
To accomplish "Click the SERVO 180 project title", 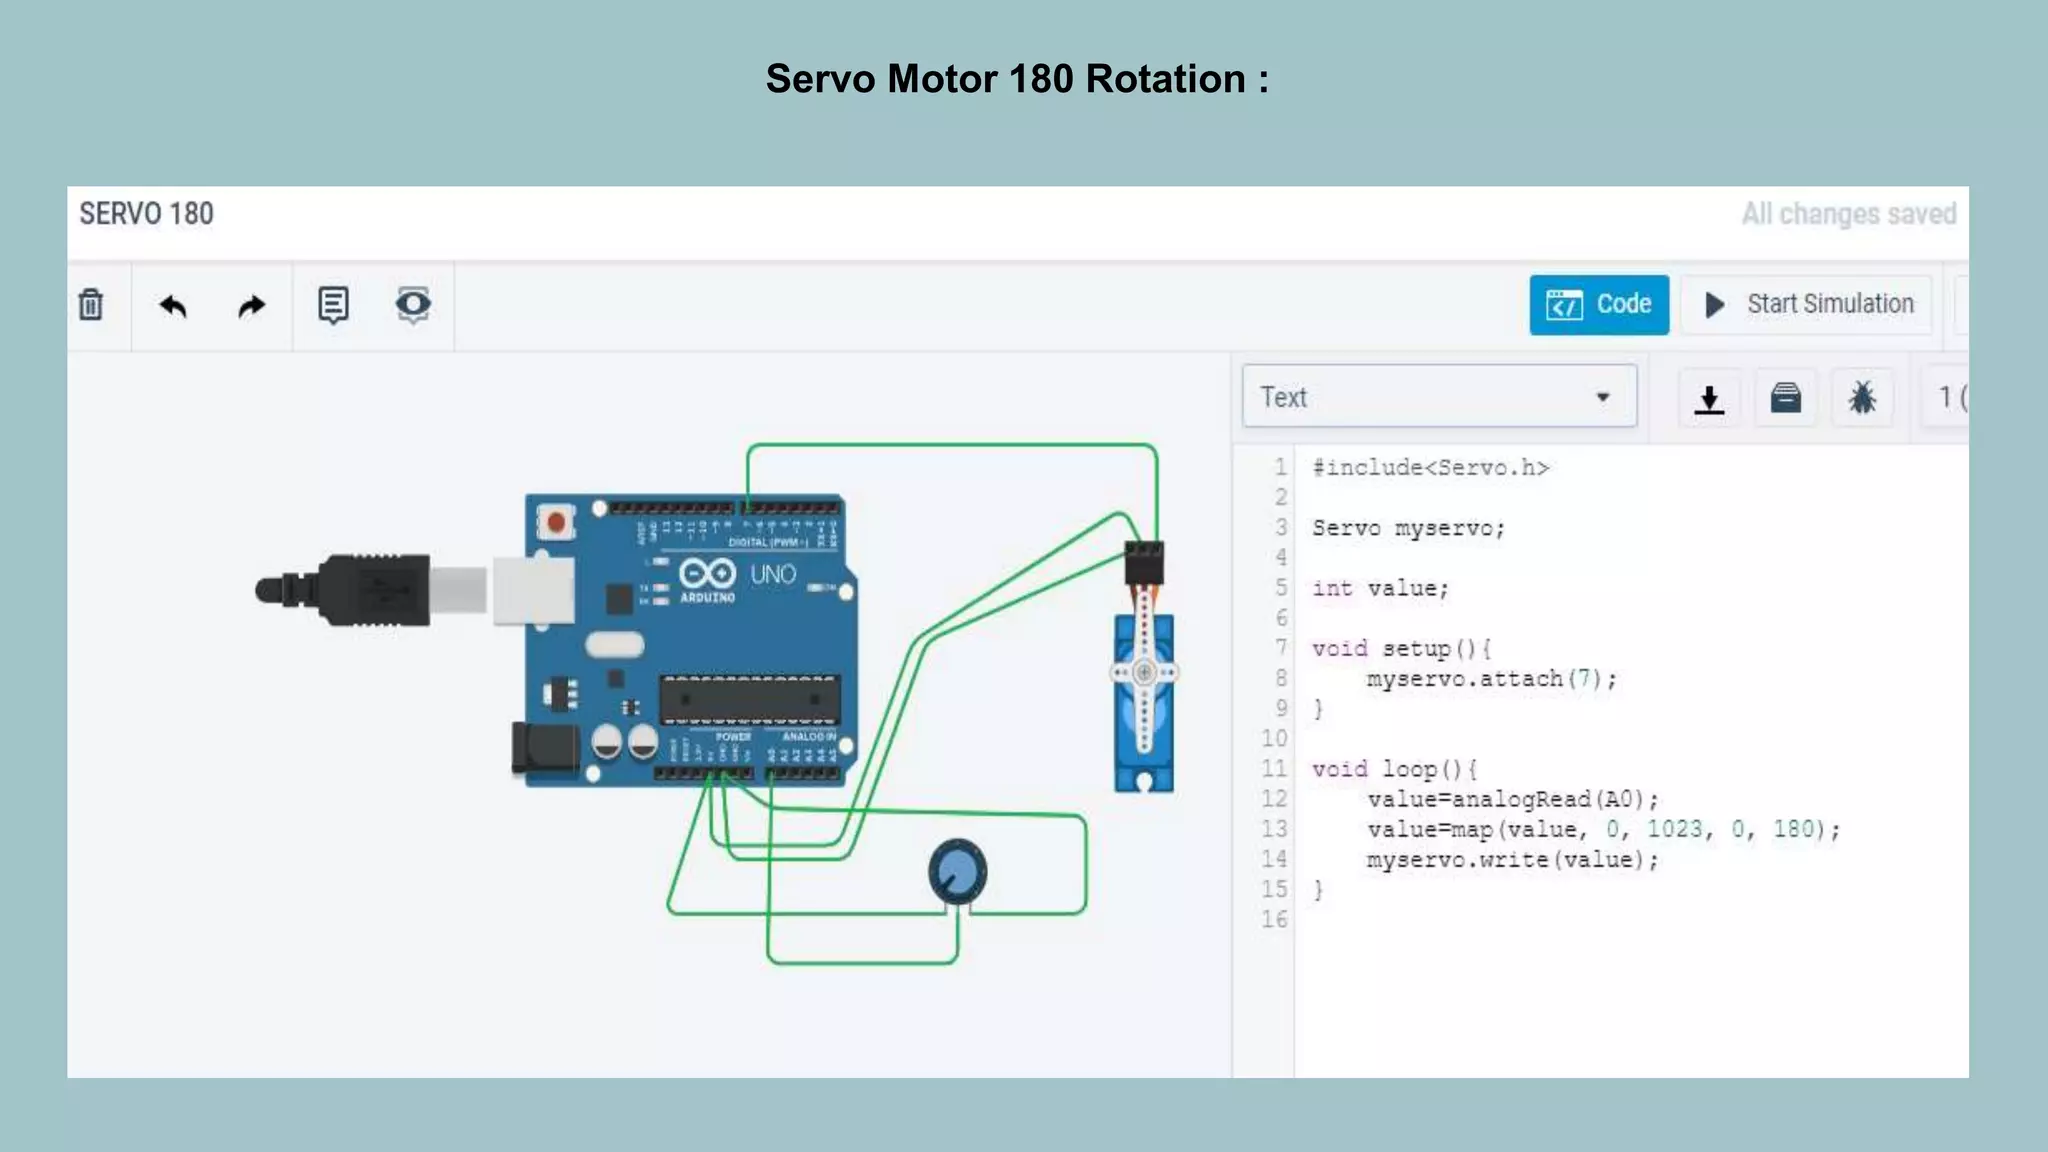I will point(146,214).
